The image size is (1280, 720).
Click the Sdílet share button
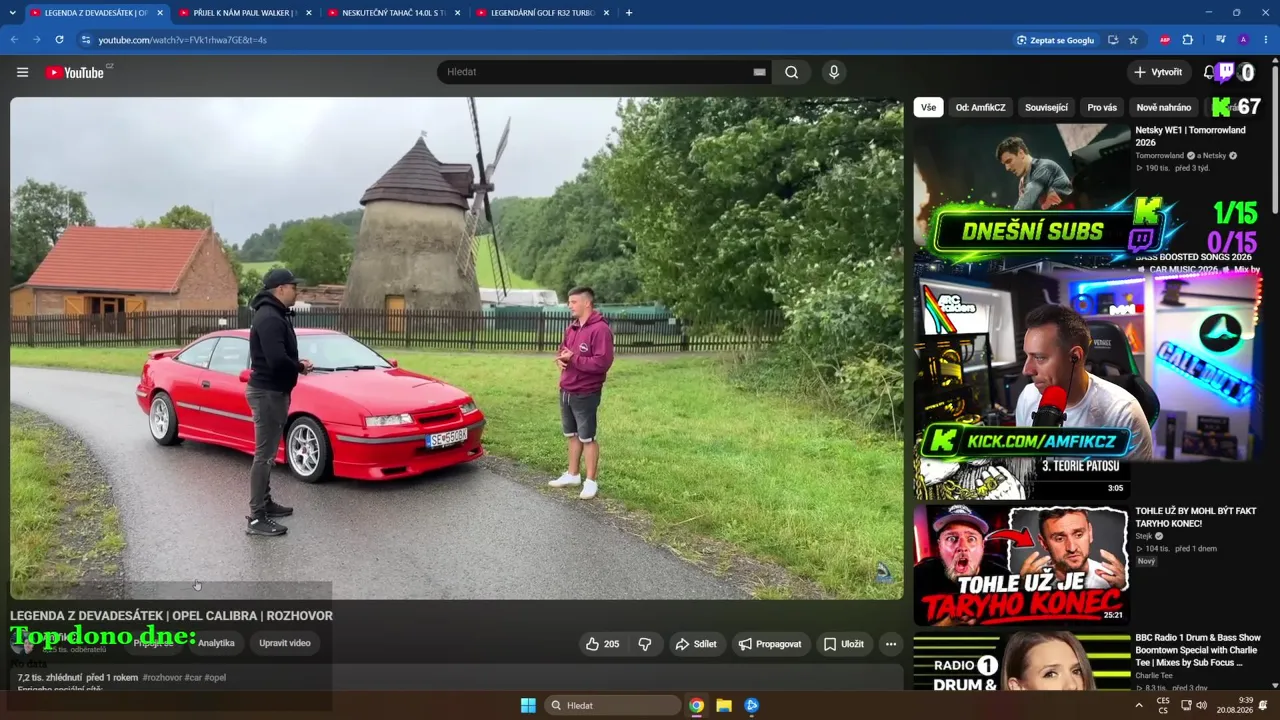click(696, 644)
